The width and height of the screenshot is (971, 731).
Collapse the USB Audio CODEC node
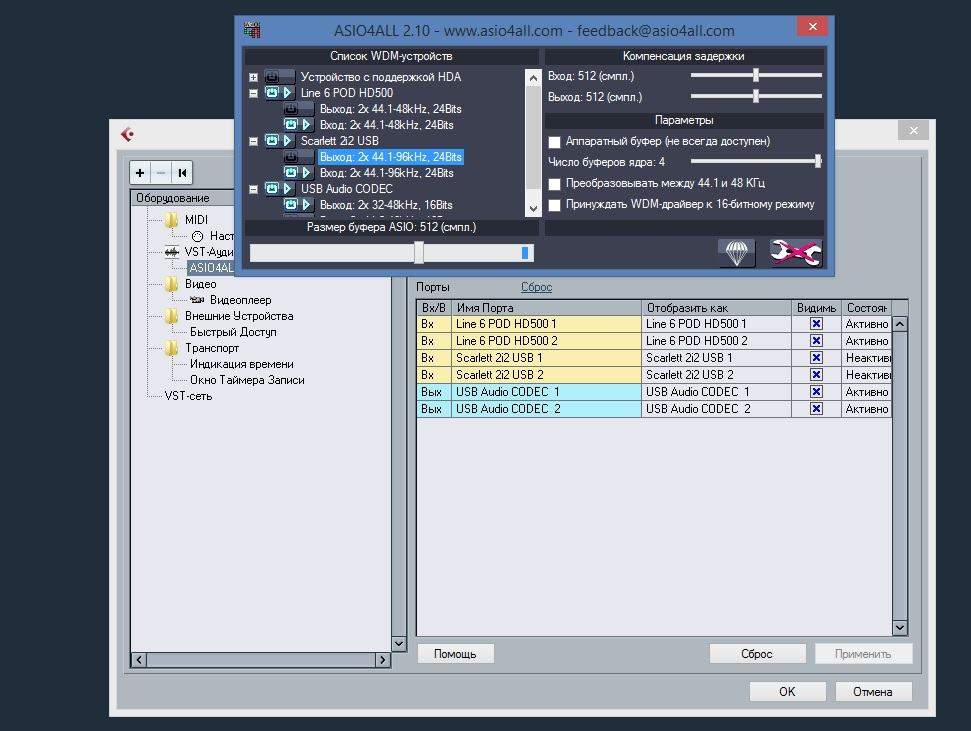tap(254, 189)
